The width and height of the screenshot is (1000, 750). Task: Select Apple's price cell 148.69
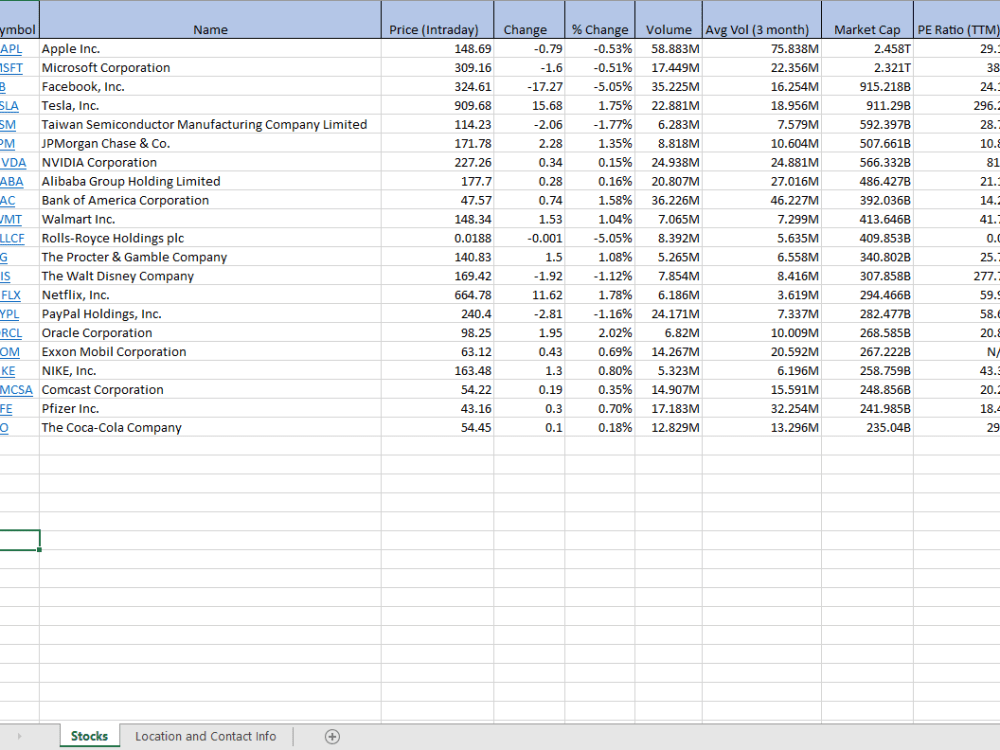click(438, 48)
